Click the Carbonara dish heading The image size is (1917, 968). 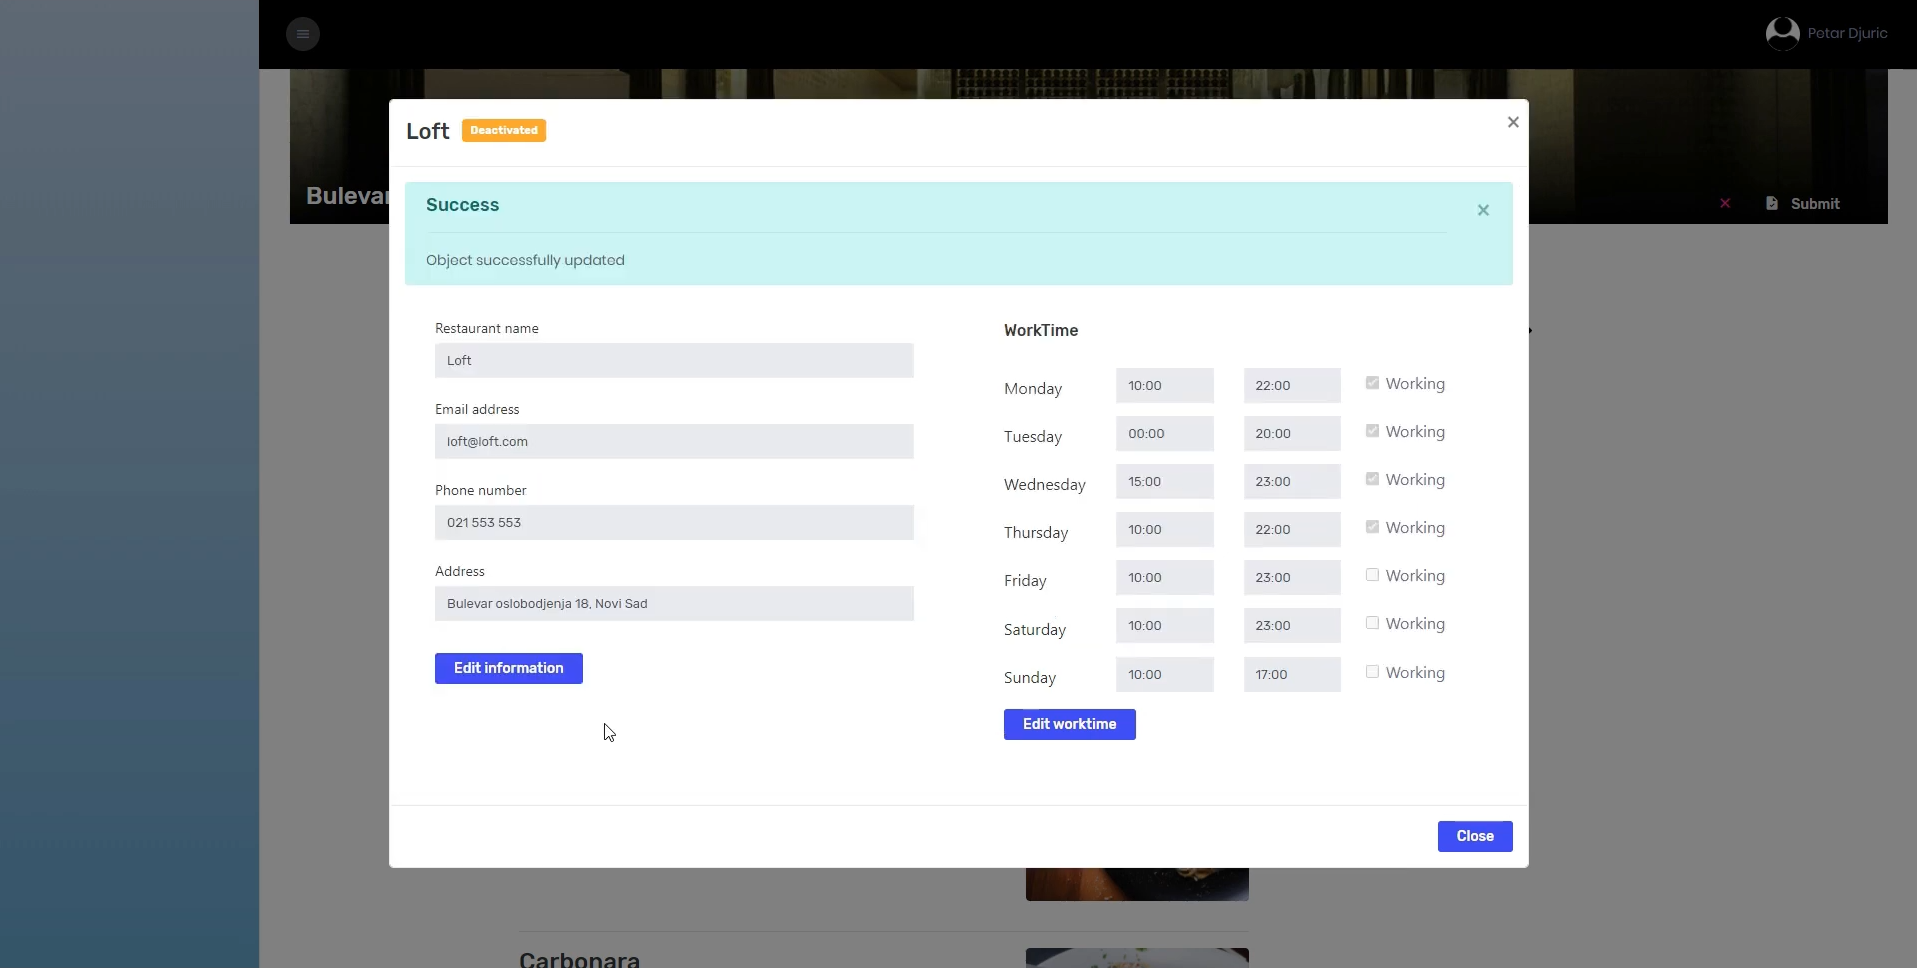[579, 959]
